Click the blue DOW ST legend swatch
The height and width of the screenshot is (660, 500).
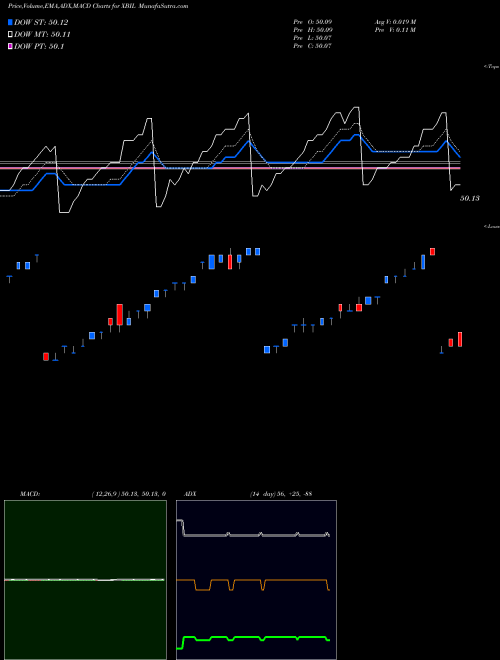(10, 22)
